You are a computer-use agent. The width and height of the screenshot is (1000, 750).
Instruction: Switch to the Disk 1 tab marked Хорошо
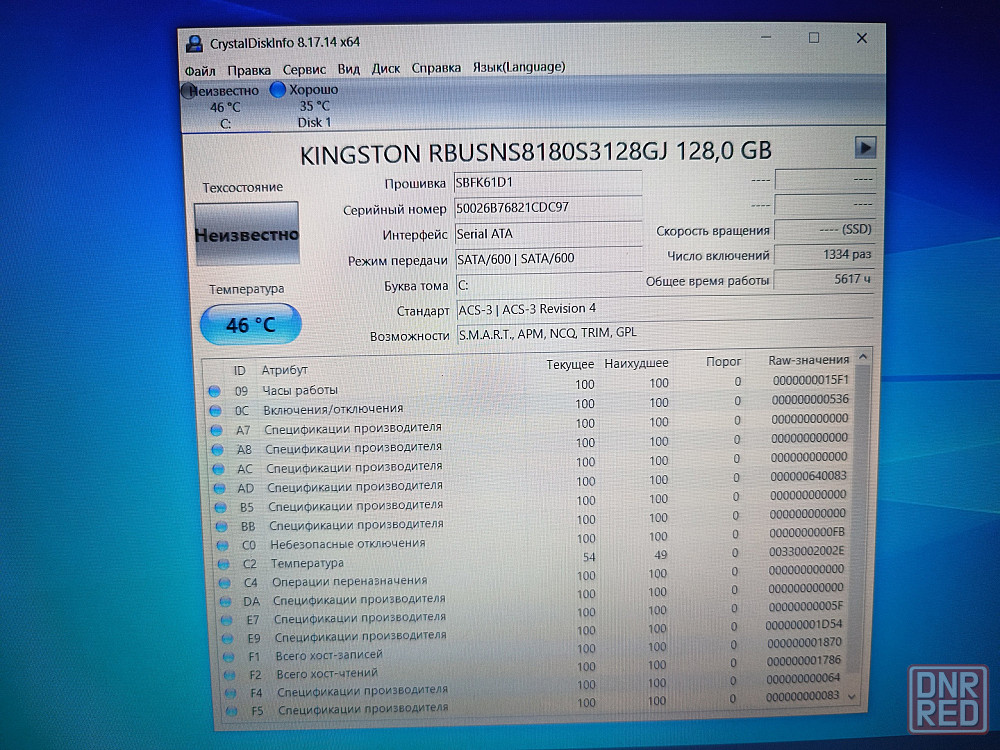point(305,106)
